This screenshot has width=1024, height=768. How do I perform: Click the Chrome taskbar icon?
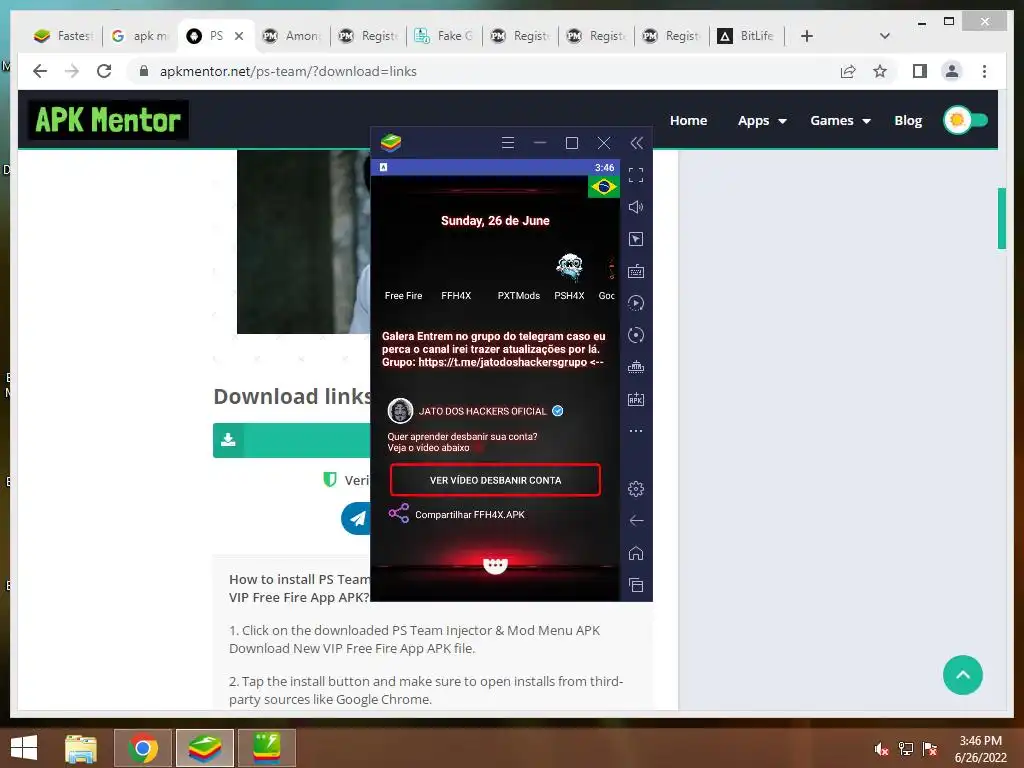[143, 748]
